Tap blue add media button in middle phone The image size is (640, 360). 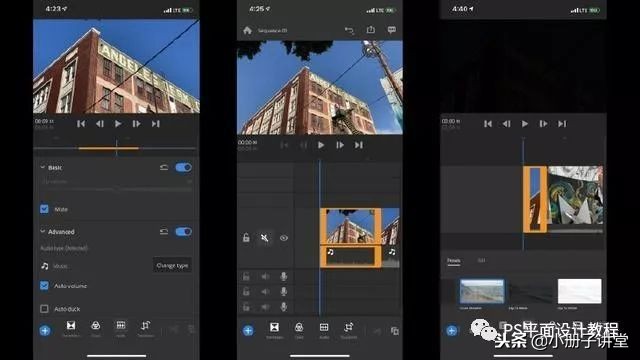click(248, 331)
